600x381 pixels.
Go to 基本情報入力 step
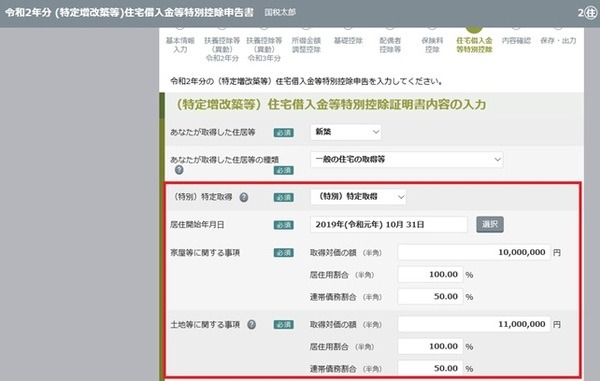coord(180,45)
